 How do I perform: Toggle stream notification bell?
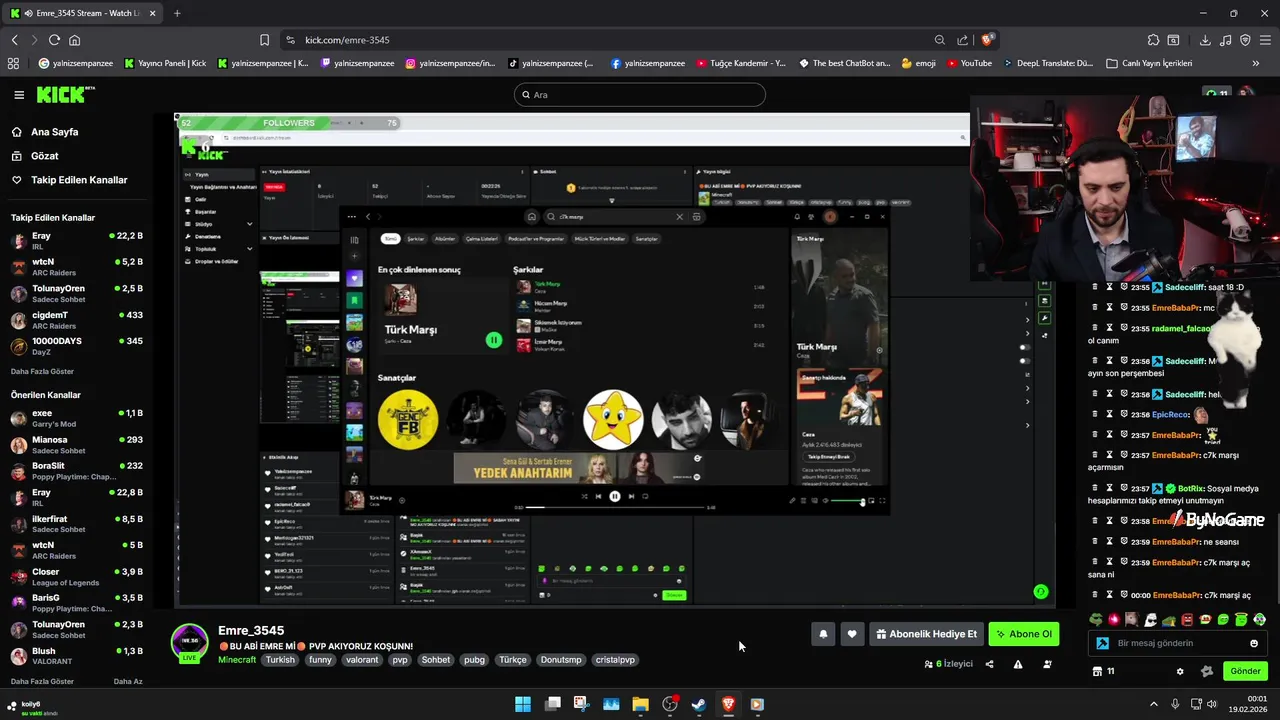823,634
